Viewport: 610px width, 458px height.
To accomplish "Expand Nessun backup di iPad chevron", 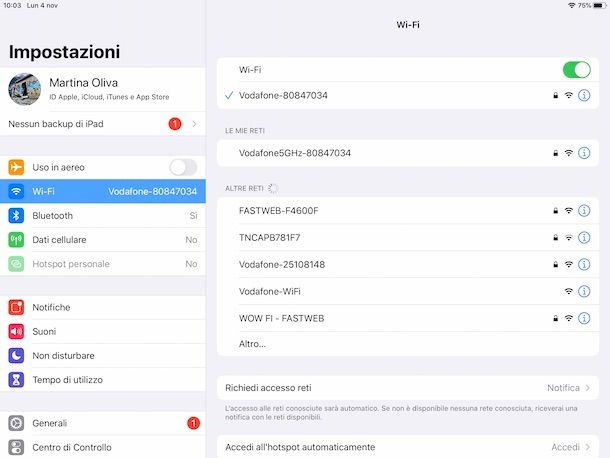I will [194, 124].
